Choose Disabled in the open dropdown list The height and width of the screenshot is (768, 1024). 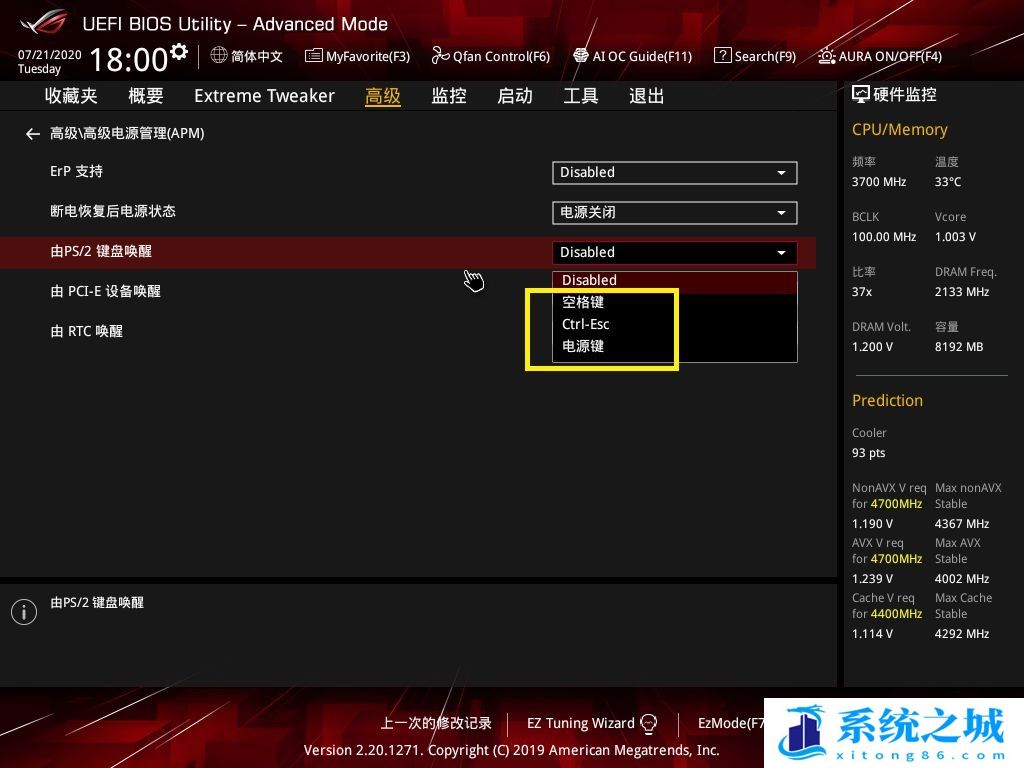pos(675,281)
